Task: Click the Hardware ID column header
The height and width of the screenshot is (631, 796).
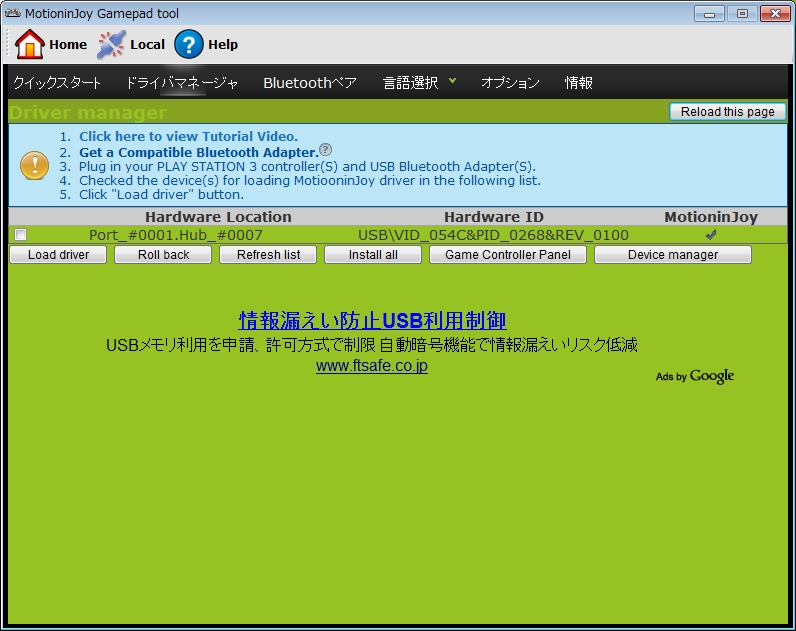Action: coord(494,217)
